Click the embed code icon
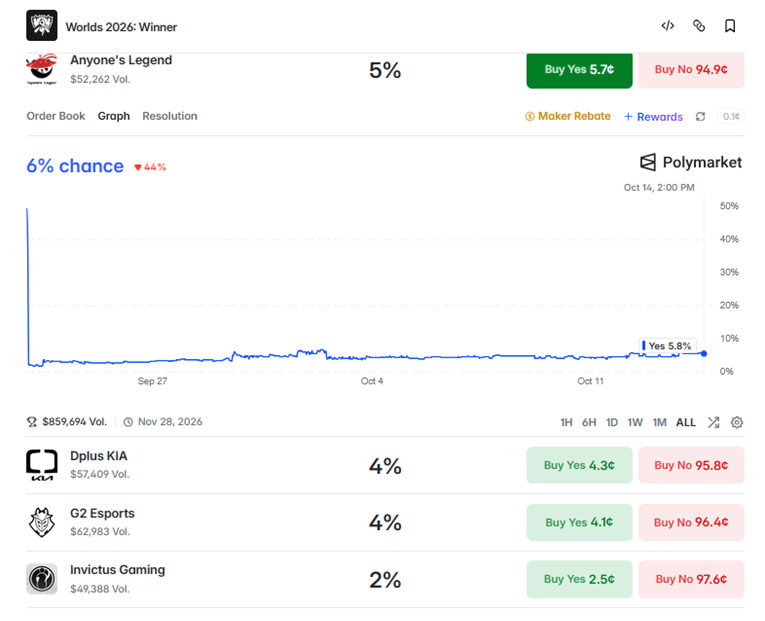The height and width of the screenshot is (621, 765). (667, 26)
